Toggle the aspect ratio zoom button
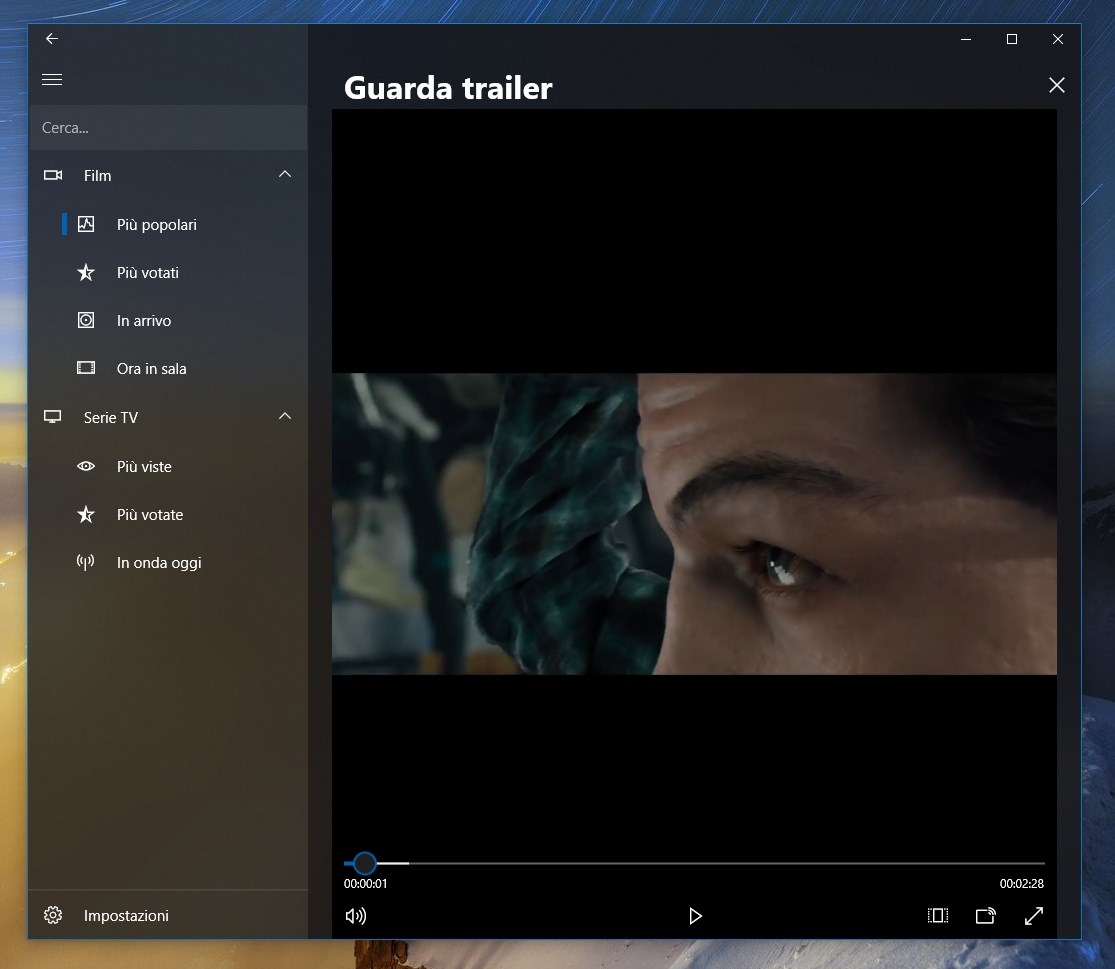Screen dimensions: 1115x969 click(938, 916)
